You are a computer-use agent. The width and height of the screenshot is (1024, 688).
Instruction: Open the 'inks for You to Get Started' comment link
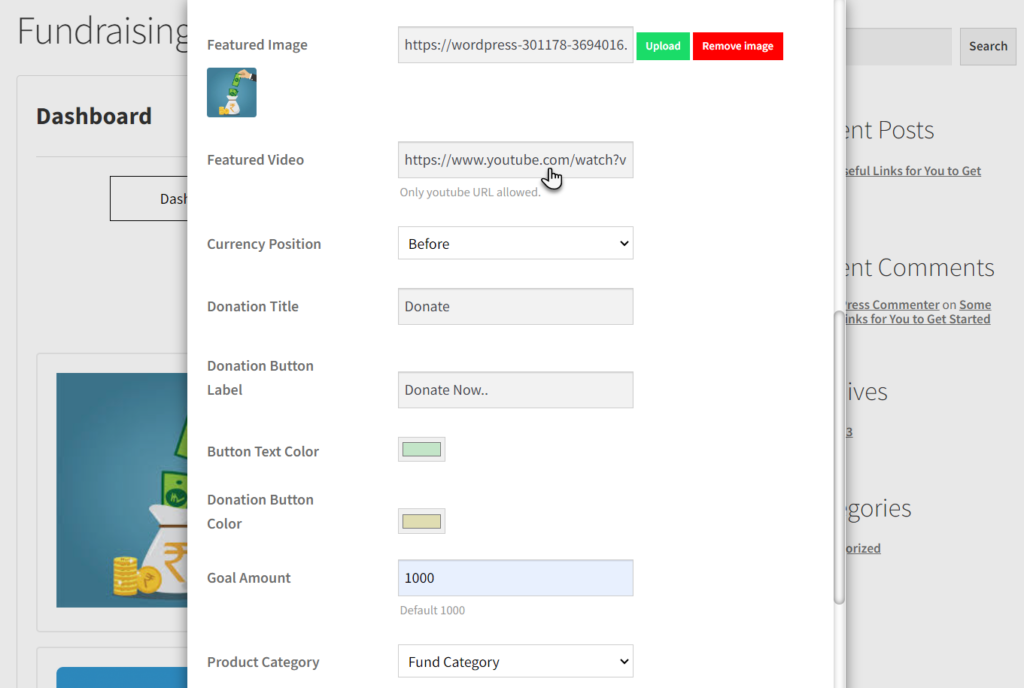(x=918, y=319)
